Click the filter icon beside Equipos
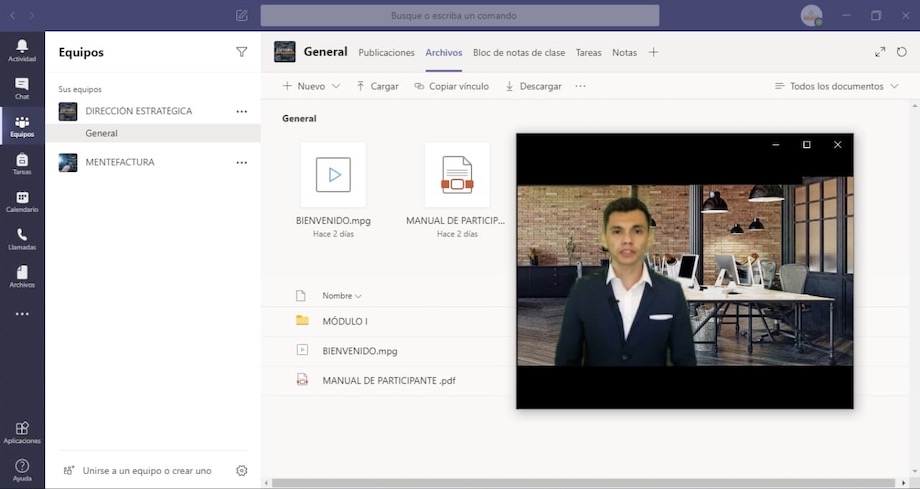The image size is (920, 489). pos(241,52)
